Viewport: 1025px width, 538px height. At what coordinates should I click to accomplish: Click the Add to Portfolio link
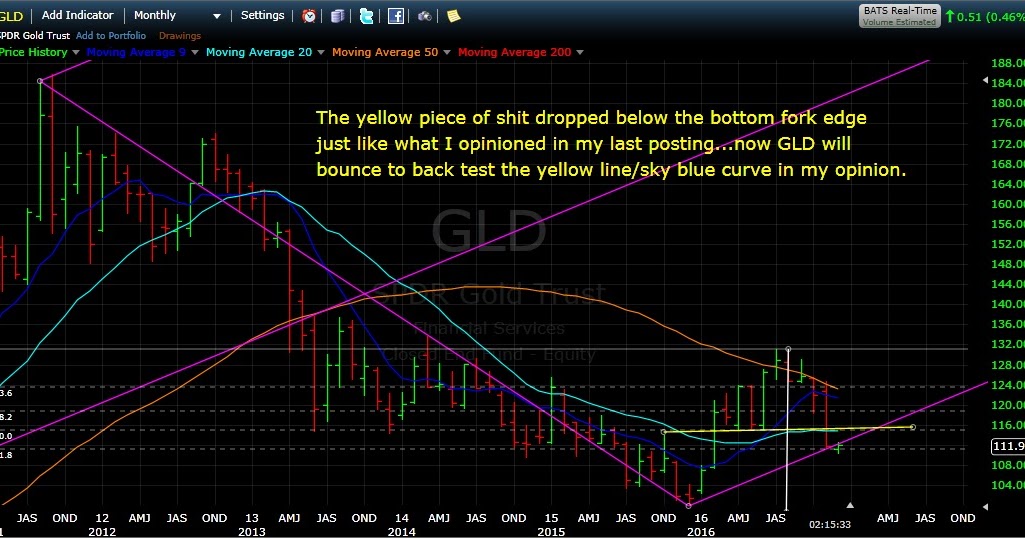(x=110, y=35)
